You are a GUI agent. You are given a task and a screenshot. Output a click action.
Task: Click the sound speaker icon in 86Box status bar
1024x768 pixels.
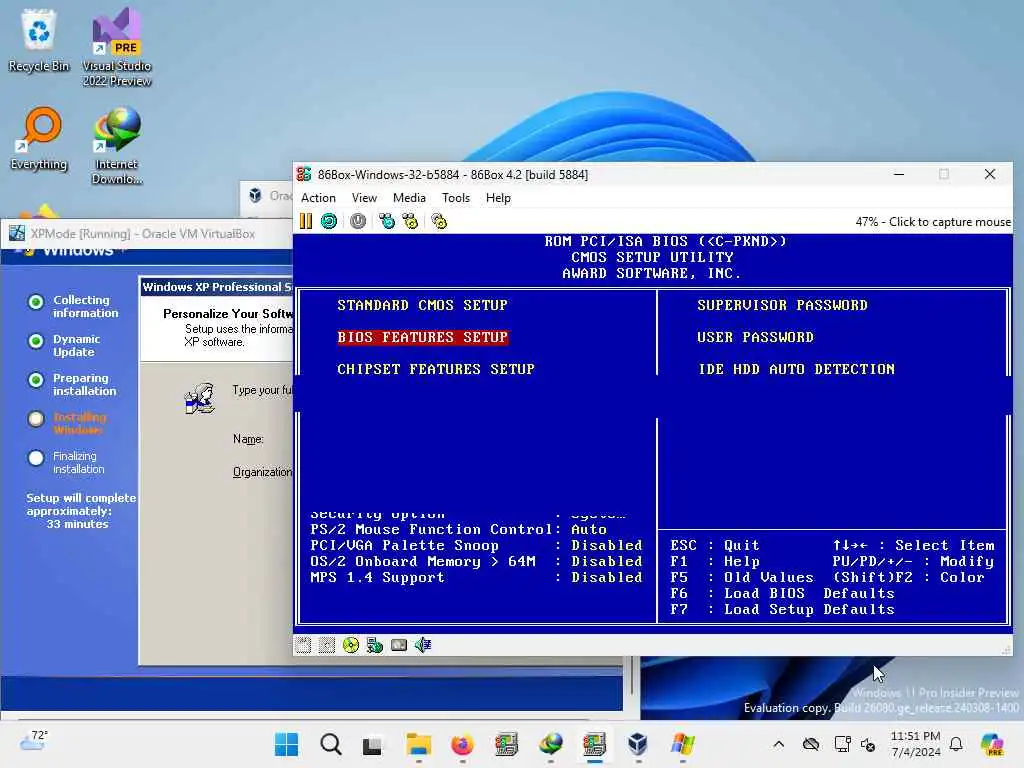click(x=423, y=645)
